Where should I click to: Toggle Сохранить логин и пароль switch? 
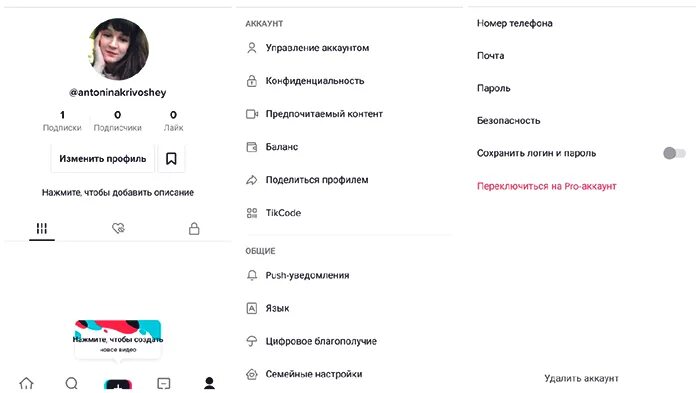click(x=674, y=153)
